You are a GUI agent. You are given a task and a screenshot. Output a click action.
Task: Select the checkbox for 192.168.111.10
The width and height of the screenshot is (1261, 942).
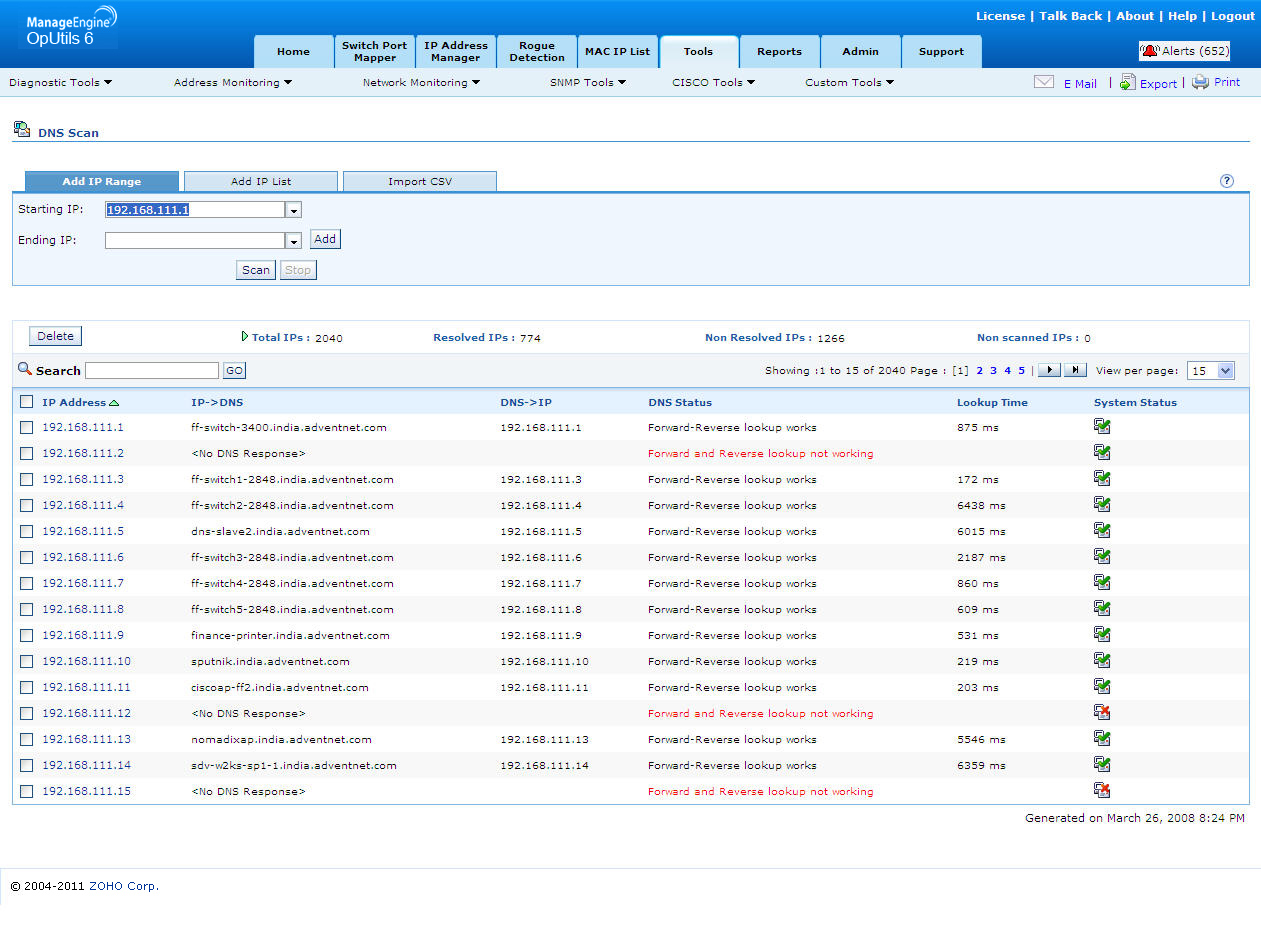tap(27, 662)
